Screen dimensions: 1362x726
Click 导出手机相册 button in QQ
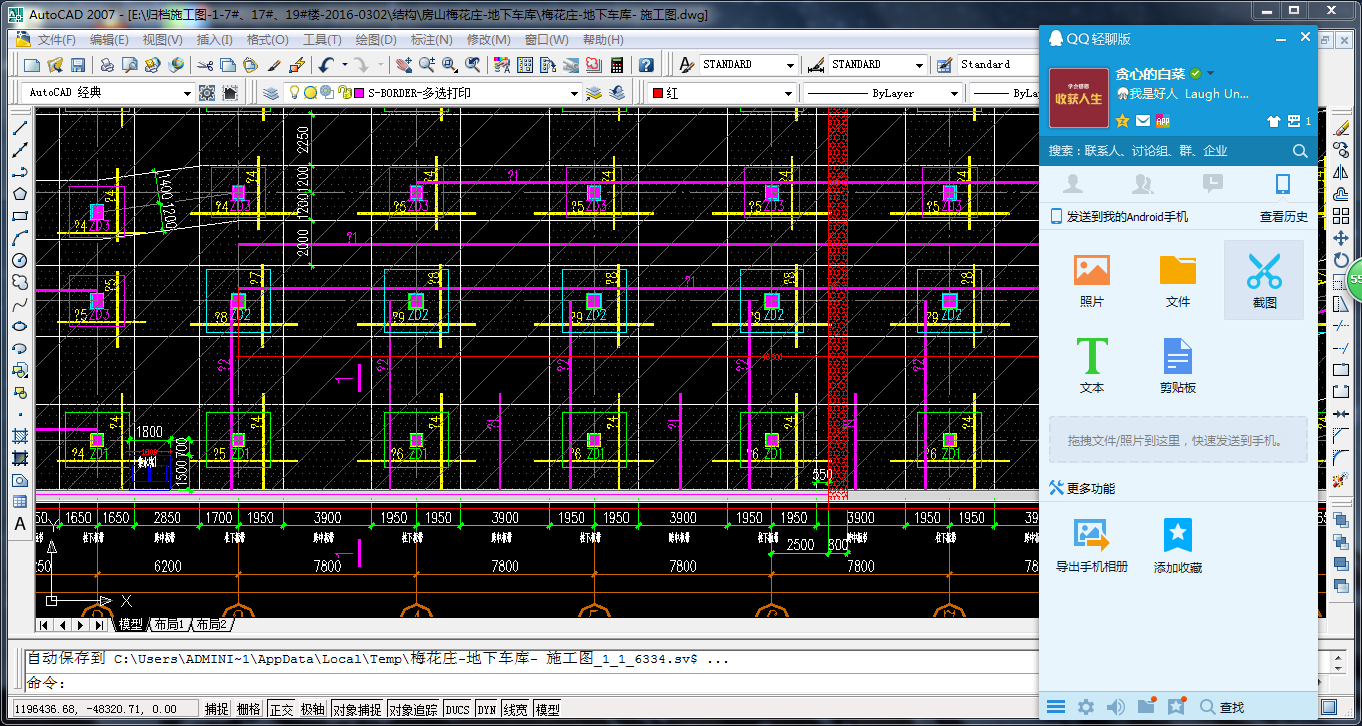1092,546
